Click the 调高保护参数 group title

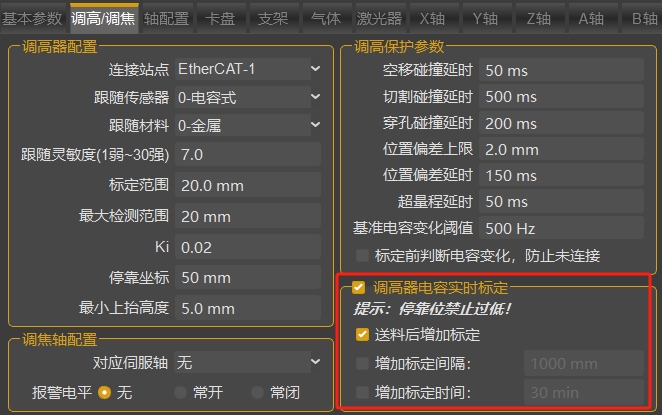coord(399,46)
